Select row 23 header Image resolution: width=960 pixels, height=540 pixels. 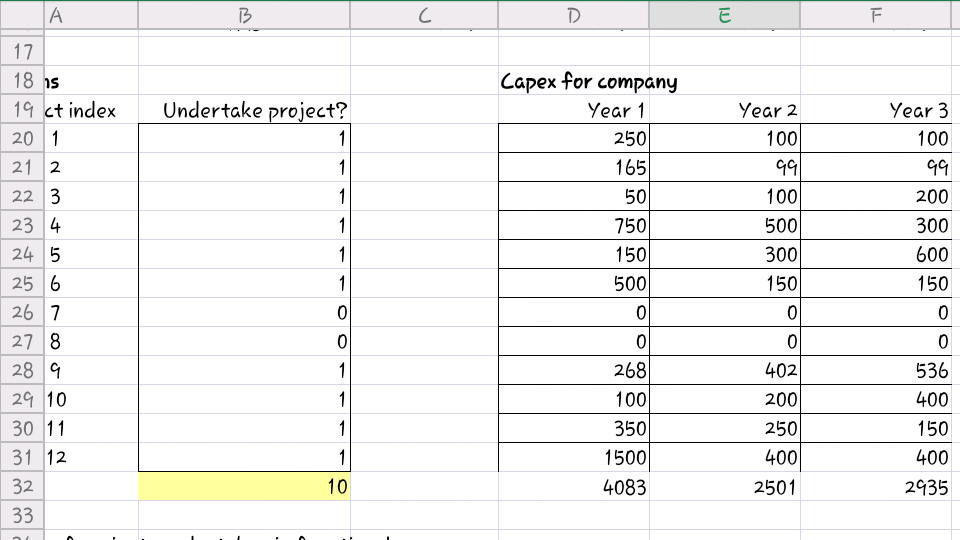(22, 225)
